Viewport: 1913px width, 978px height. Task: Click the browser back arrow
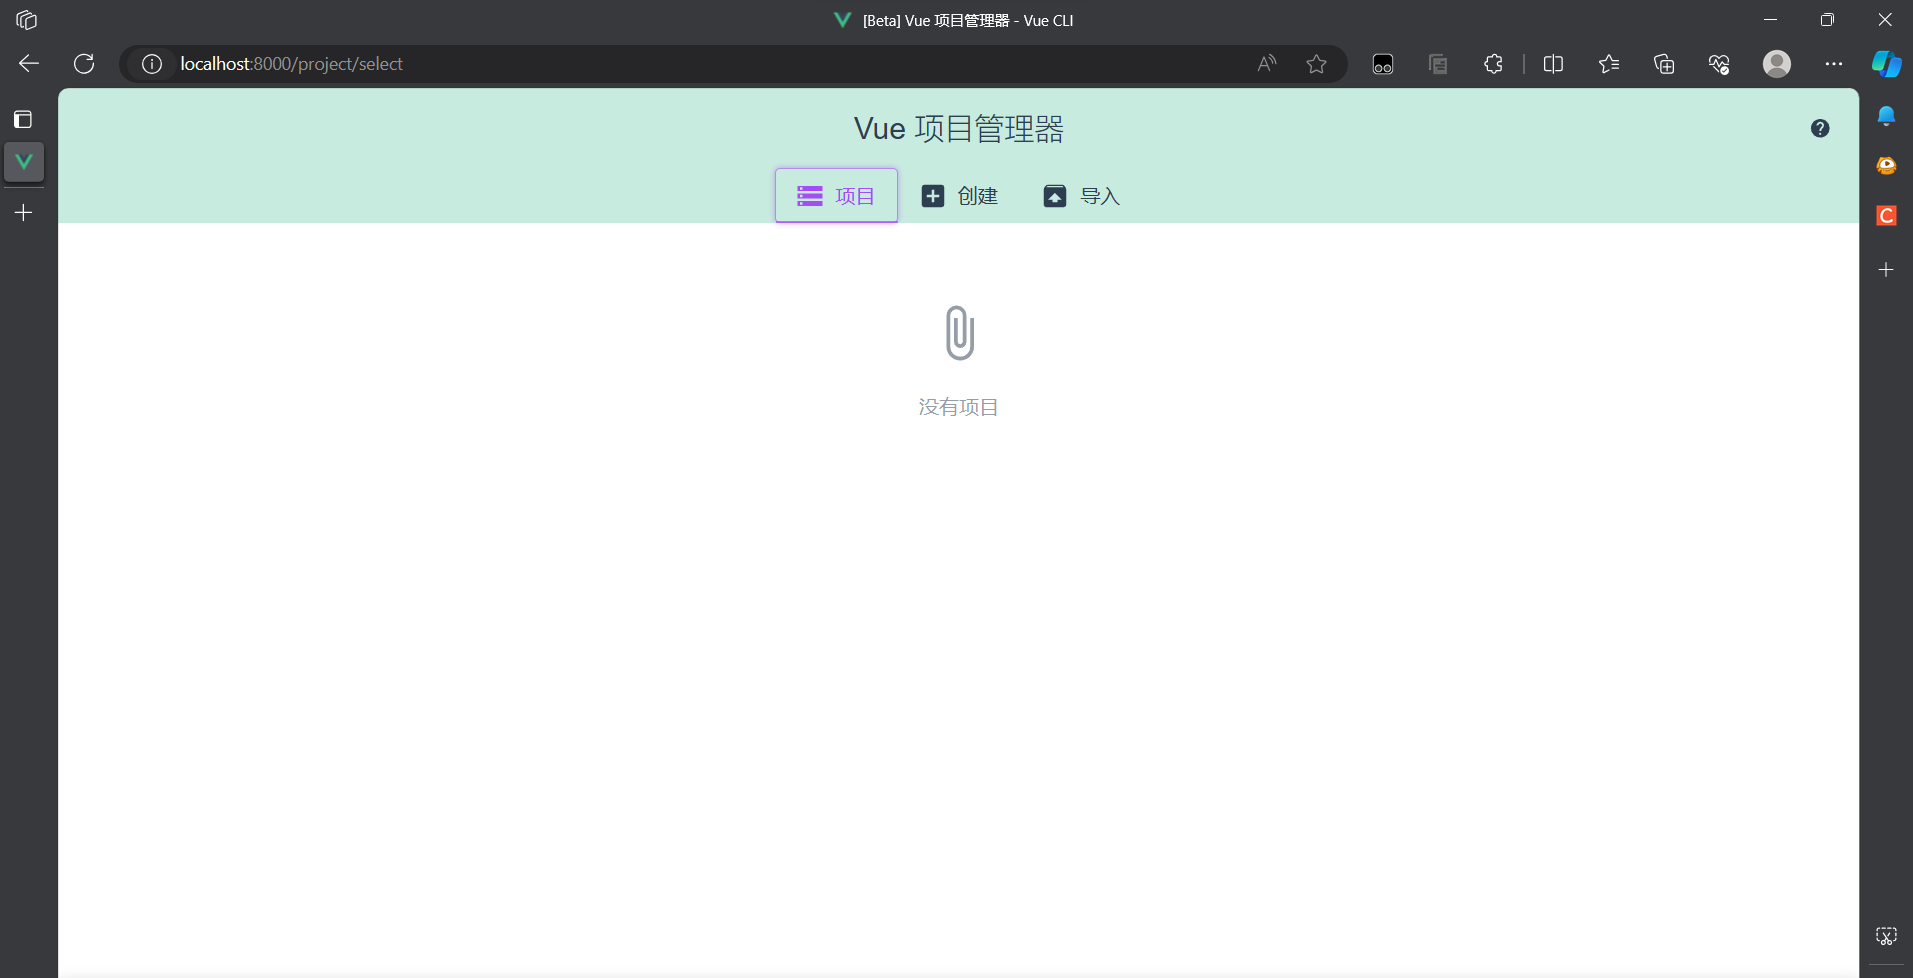[x=29, y=64]
